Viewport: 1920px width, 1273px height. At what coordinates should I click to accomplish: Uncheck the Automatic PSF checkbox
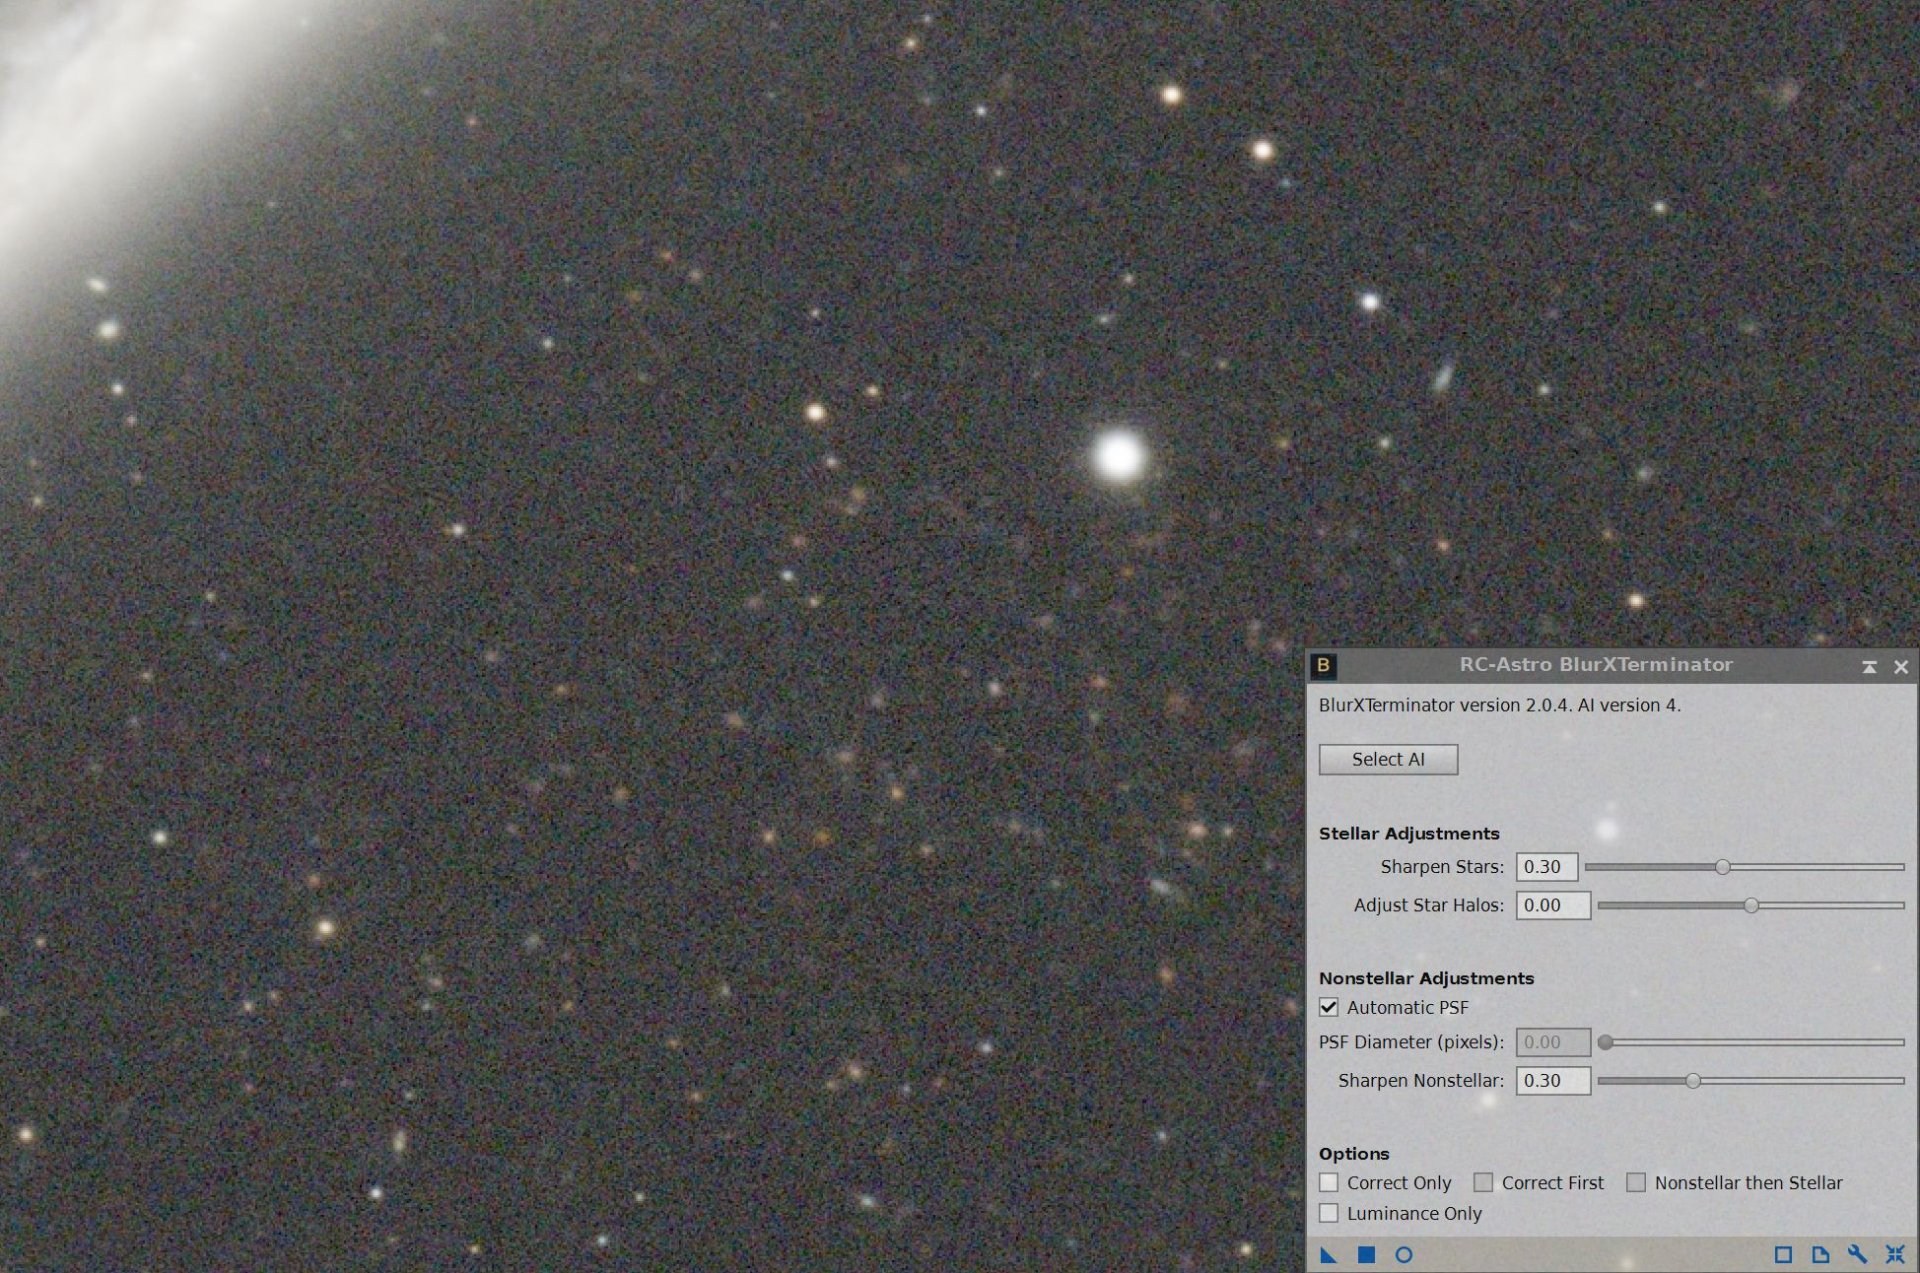tap(1329, 1007)
